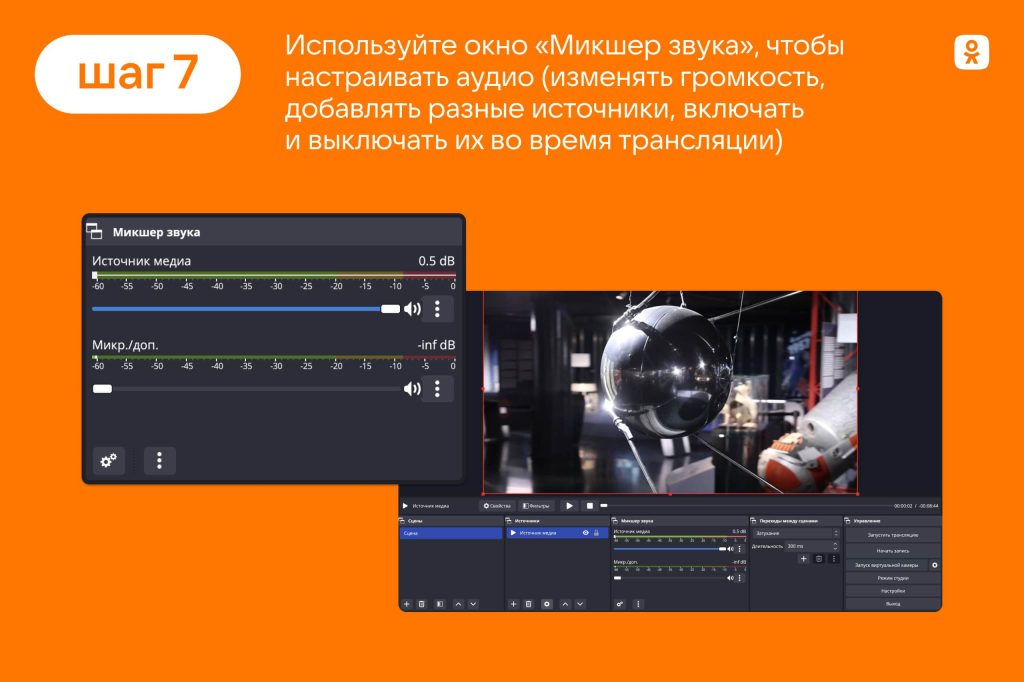Click the 00:00:02 / -00:08:44 timecode

pyautogui.click(x=916, y=506)
